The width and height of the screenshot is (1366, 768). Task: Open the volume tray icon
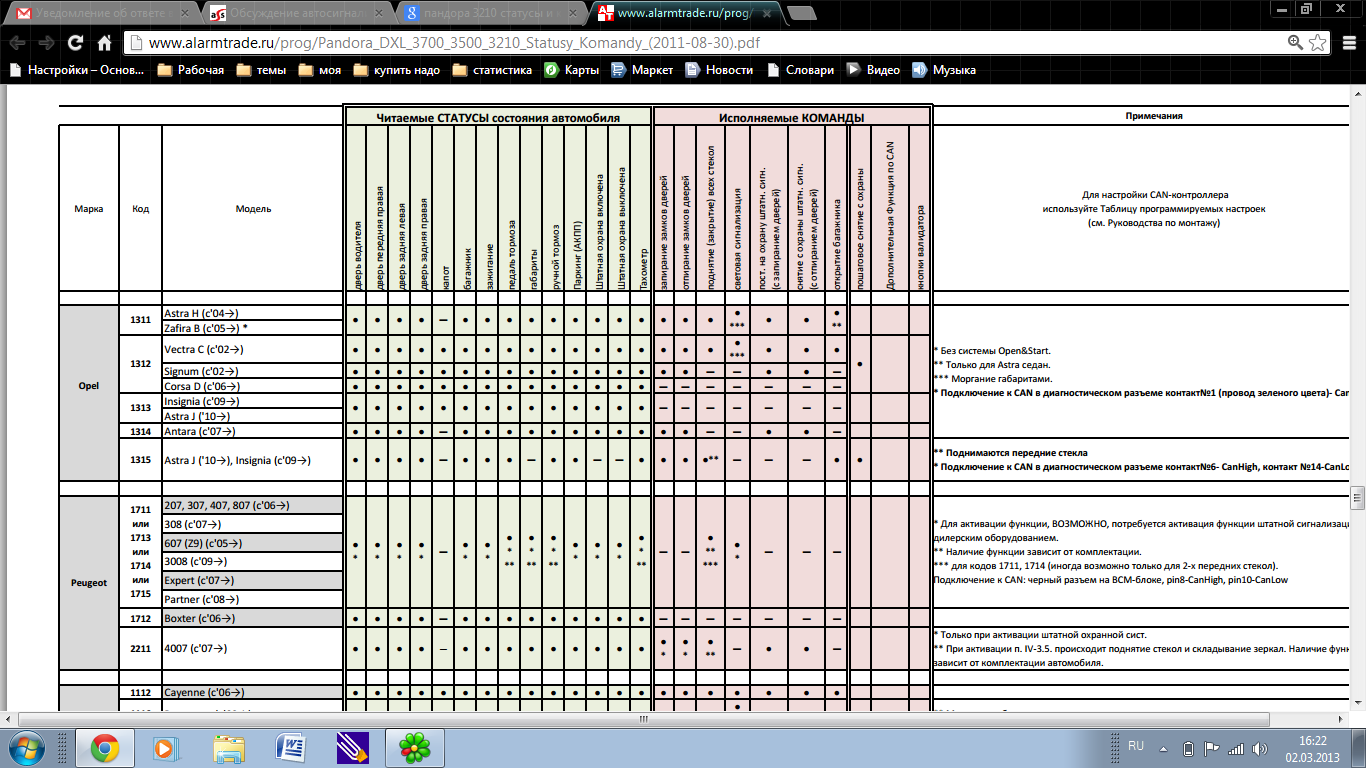point(1260,748)
